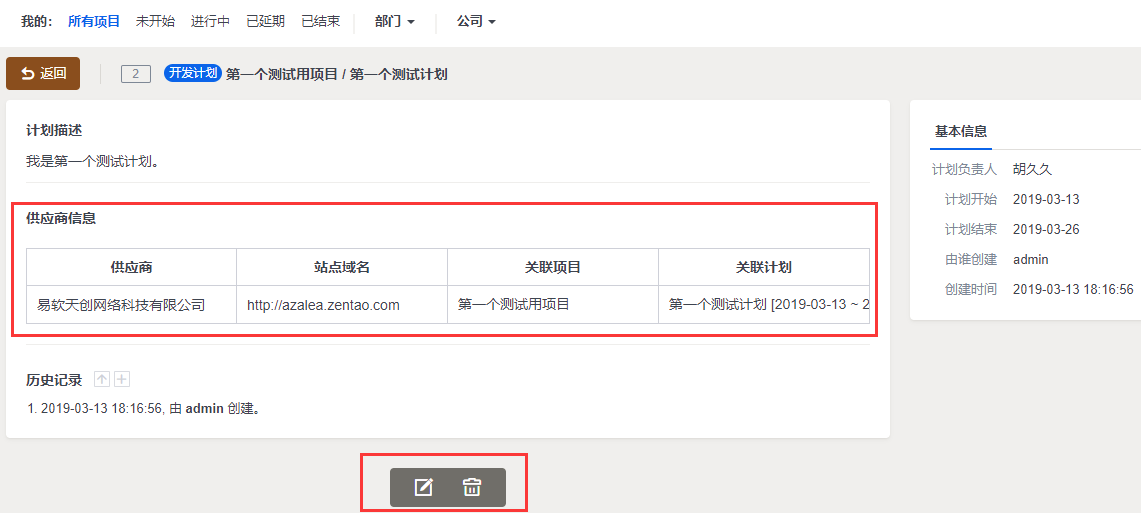Reverse the history record order arrow icon
Screen dimensions: 1141x513
tap(103, 379)
